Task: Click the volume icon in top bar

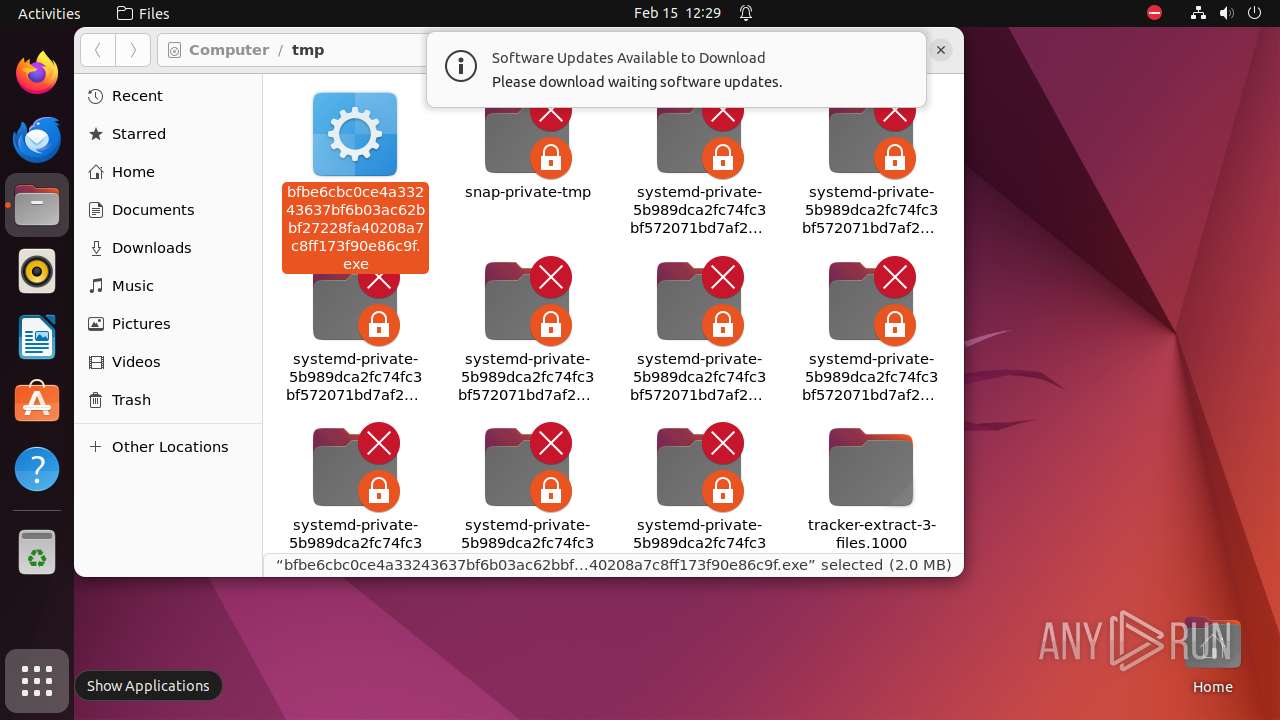Action: pos(1227,13)
